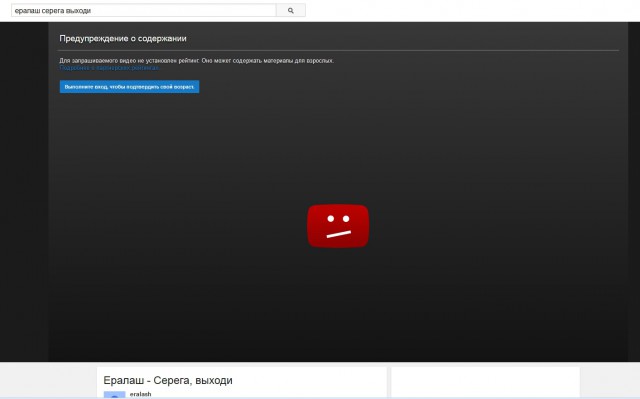Focus the search field containing 'ералаш серега выходи'
The height and width of the screenshot is (399, 640).
pos(144,11)
